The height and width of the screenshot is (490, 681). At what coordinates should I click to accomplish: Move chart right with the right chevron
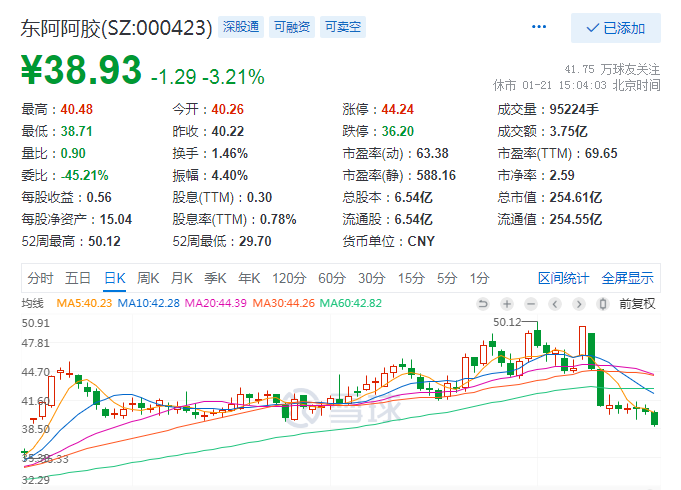click(579, 304)
